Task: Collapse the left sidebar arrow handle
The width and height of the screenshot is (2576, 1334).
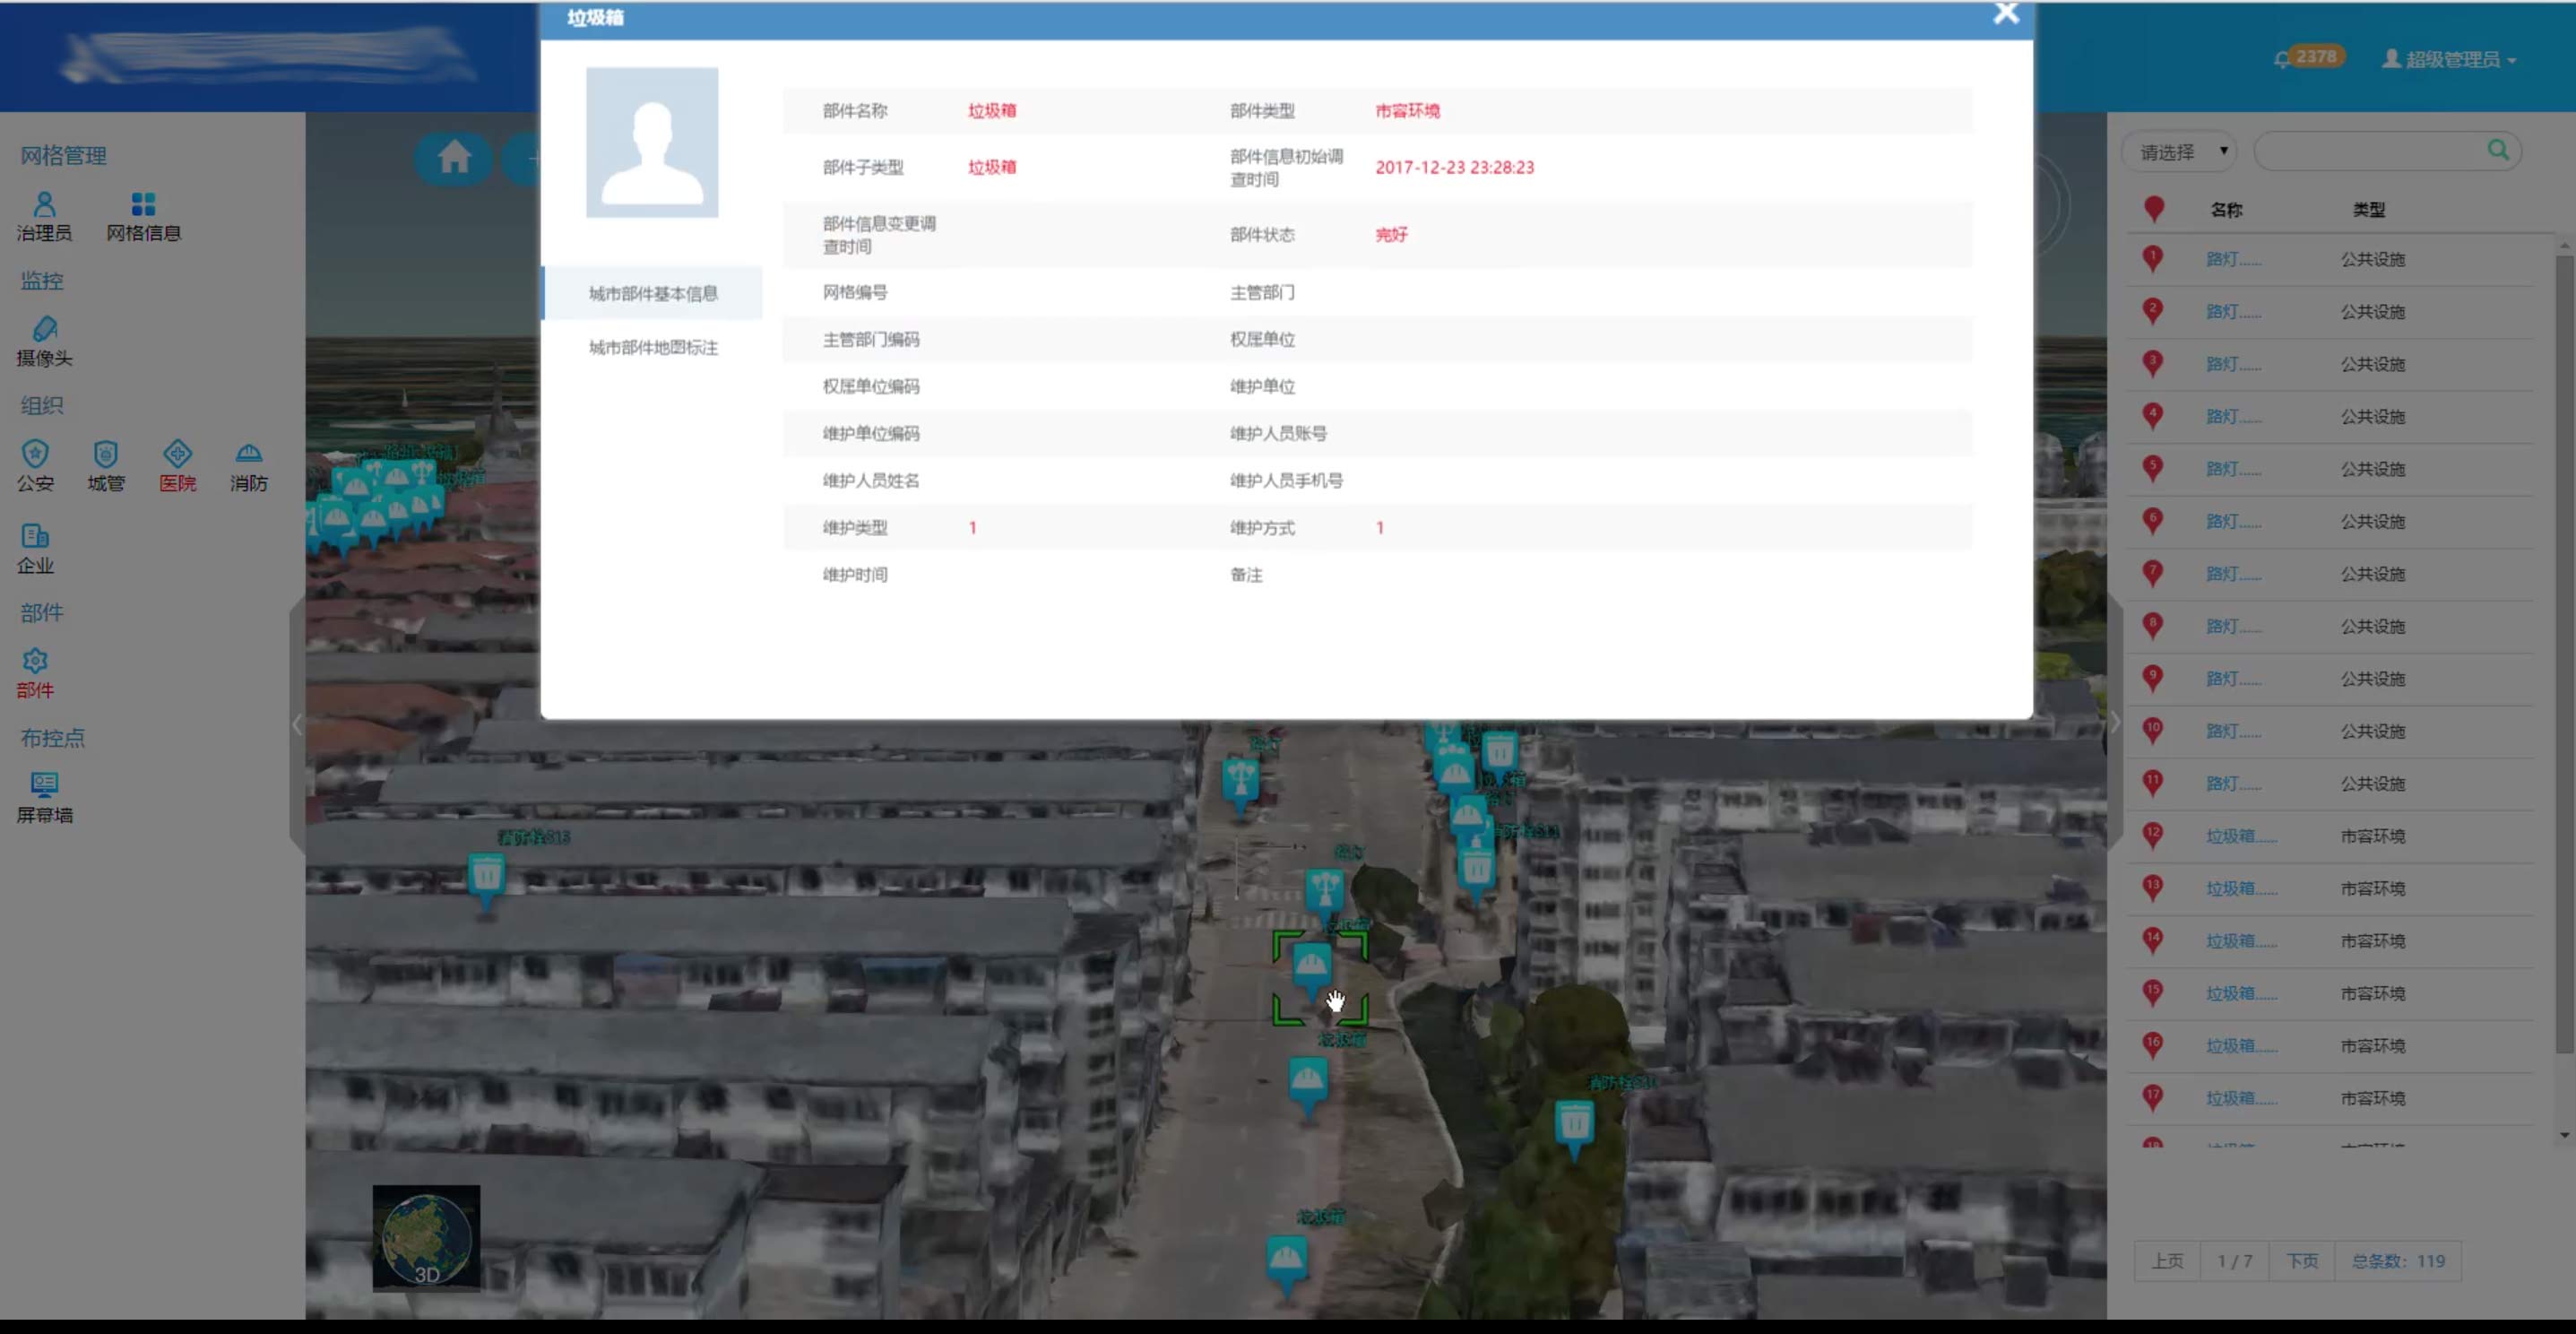Action: pos(296,724)
